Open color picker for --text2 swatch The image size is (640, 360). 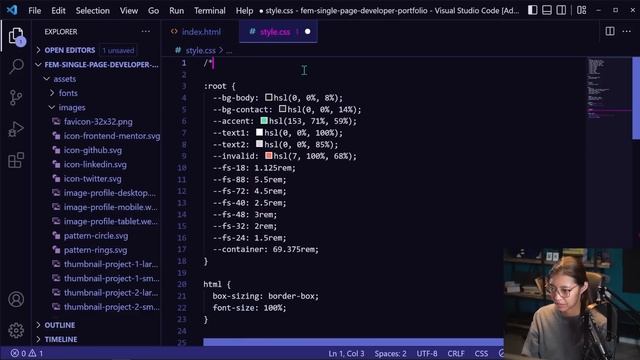pos(259,144)
